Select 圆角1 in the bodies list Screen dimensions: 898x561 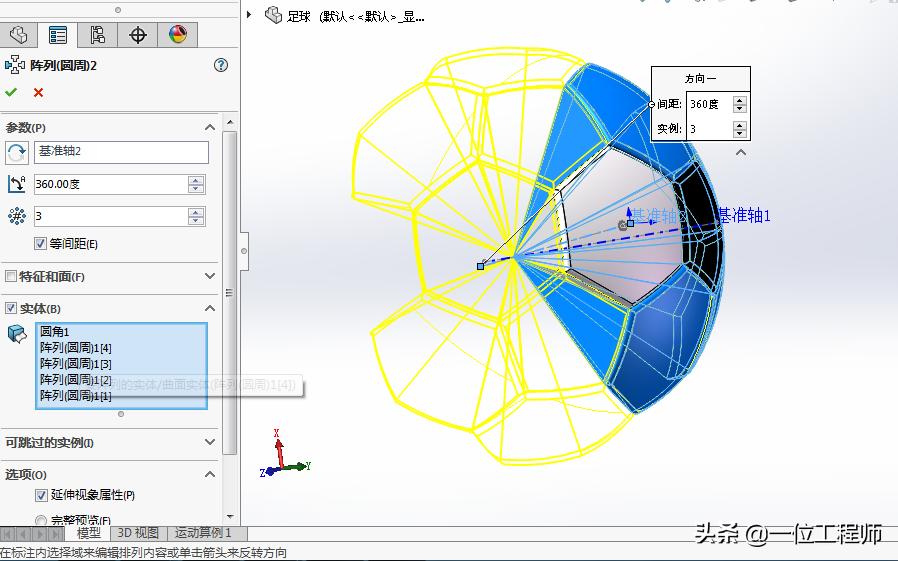coord(54,332)
